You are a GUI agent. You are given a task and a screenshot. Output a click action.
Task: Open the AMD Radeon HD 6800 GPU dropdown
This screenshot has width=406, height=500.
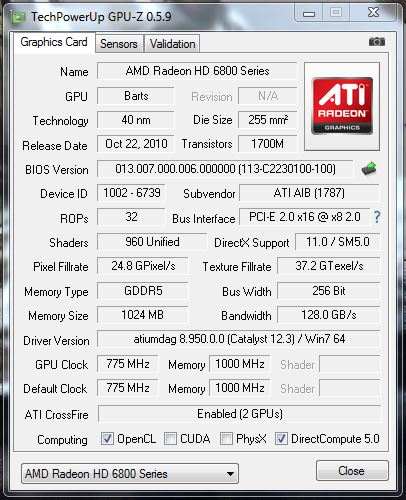tap(130, 473)
